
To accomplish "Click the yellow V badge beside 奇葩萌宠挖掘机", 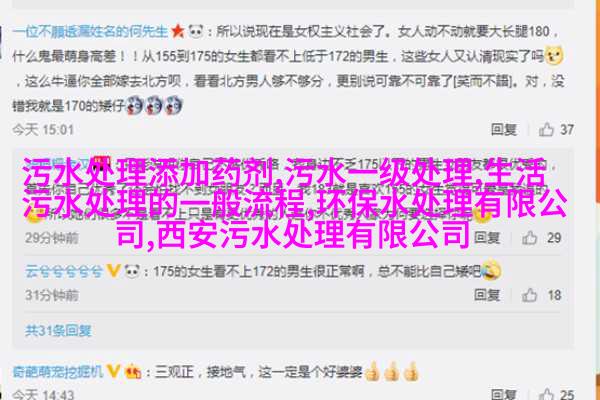I will click(113, 371).
